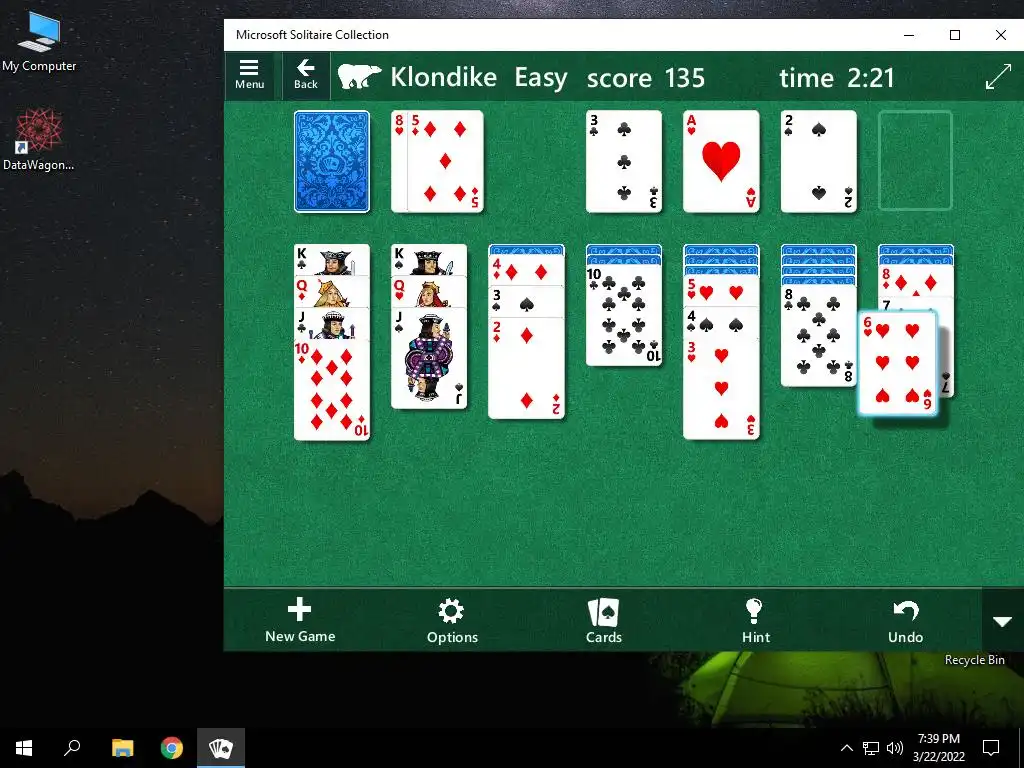Viewport: 1024px width, 768px height.
Task: Select the jack of clubs card
Action: (332, 324)
